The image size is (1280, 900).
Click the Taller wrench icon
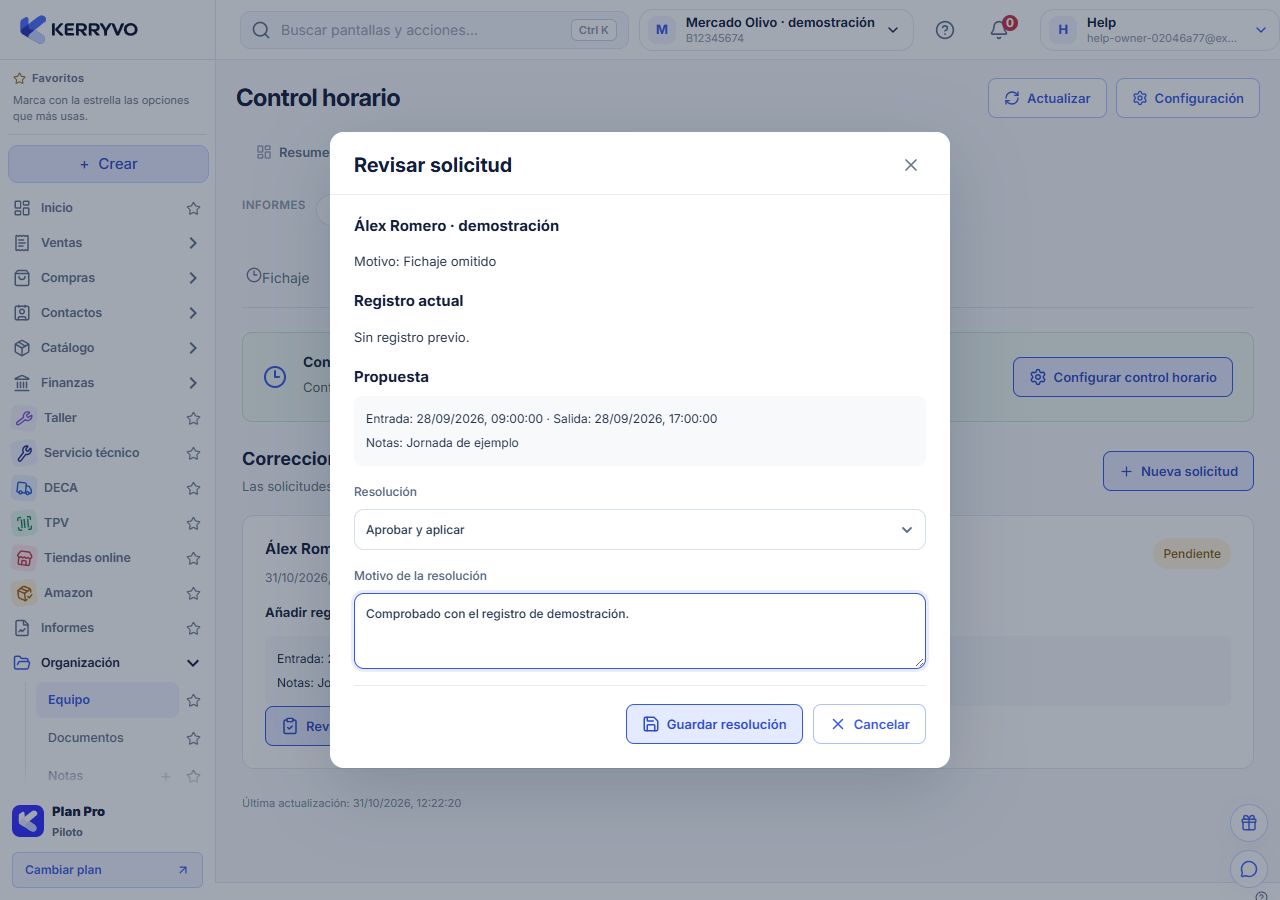24,418
